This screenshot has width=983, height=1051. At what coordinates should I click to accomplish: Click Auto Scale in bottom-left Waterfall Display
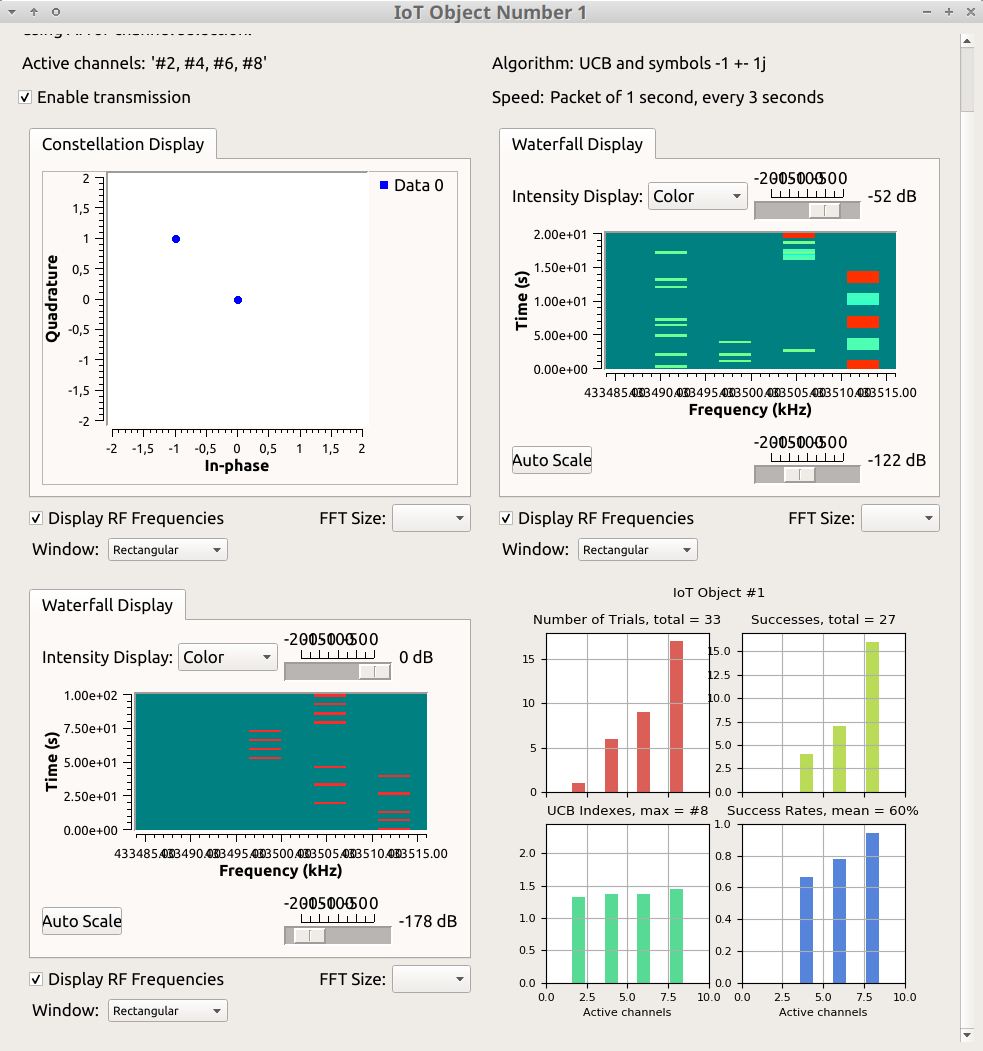(82, 922)
